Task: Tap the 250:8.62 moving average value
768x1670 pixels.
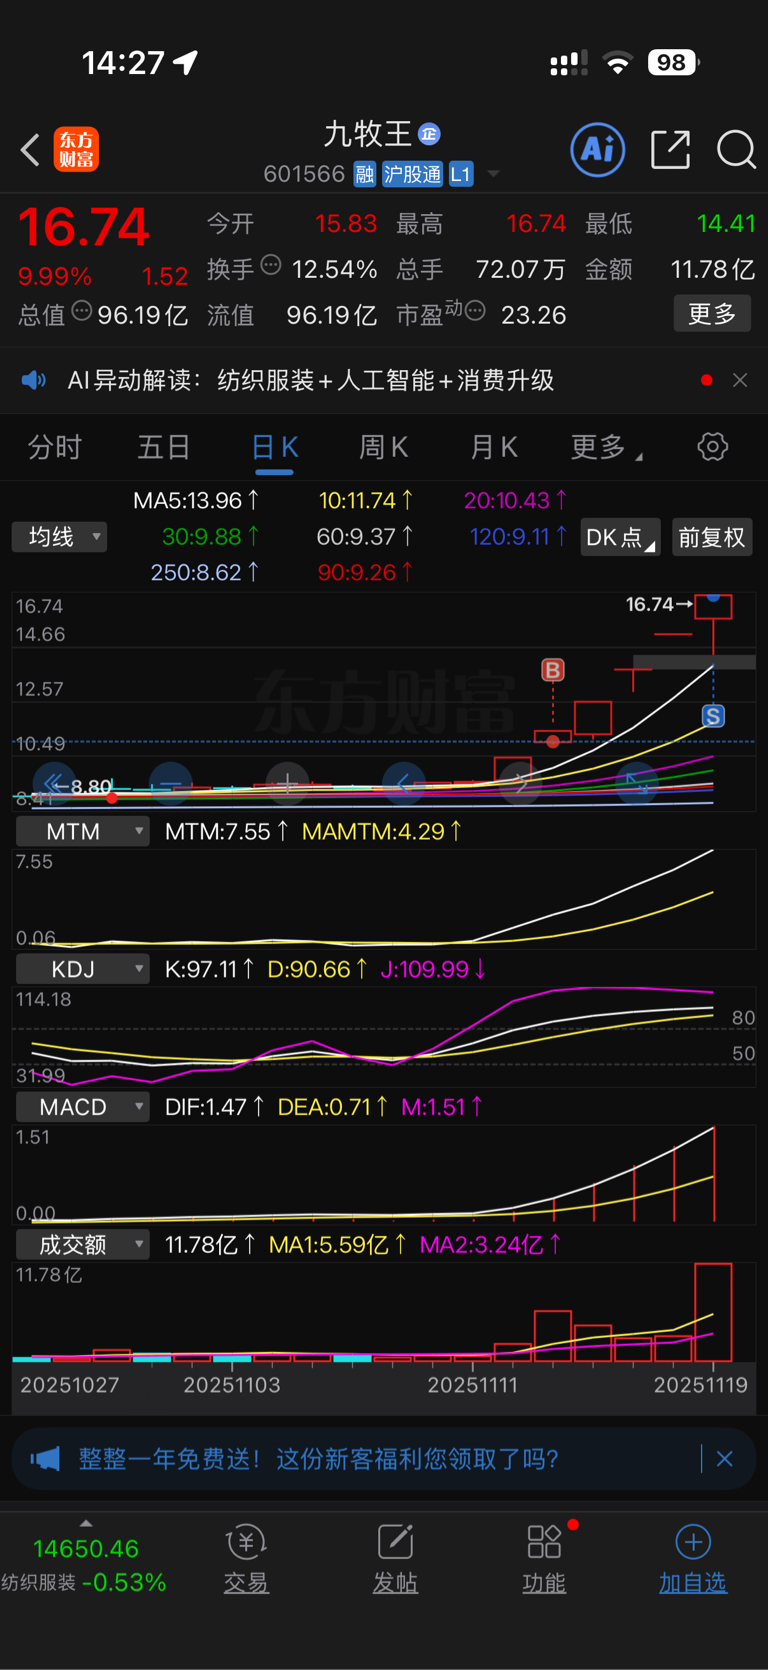Action: [205, 572]
